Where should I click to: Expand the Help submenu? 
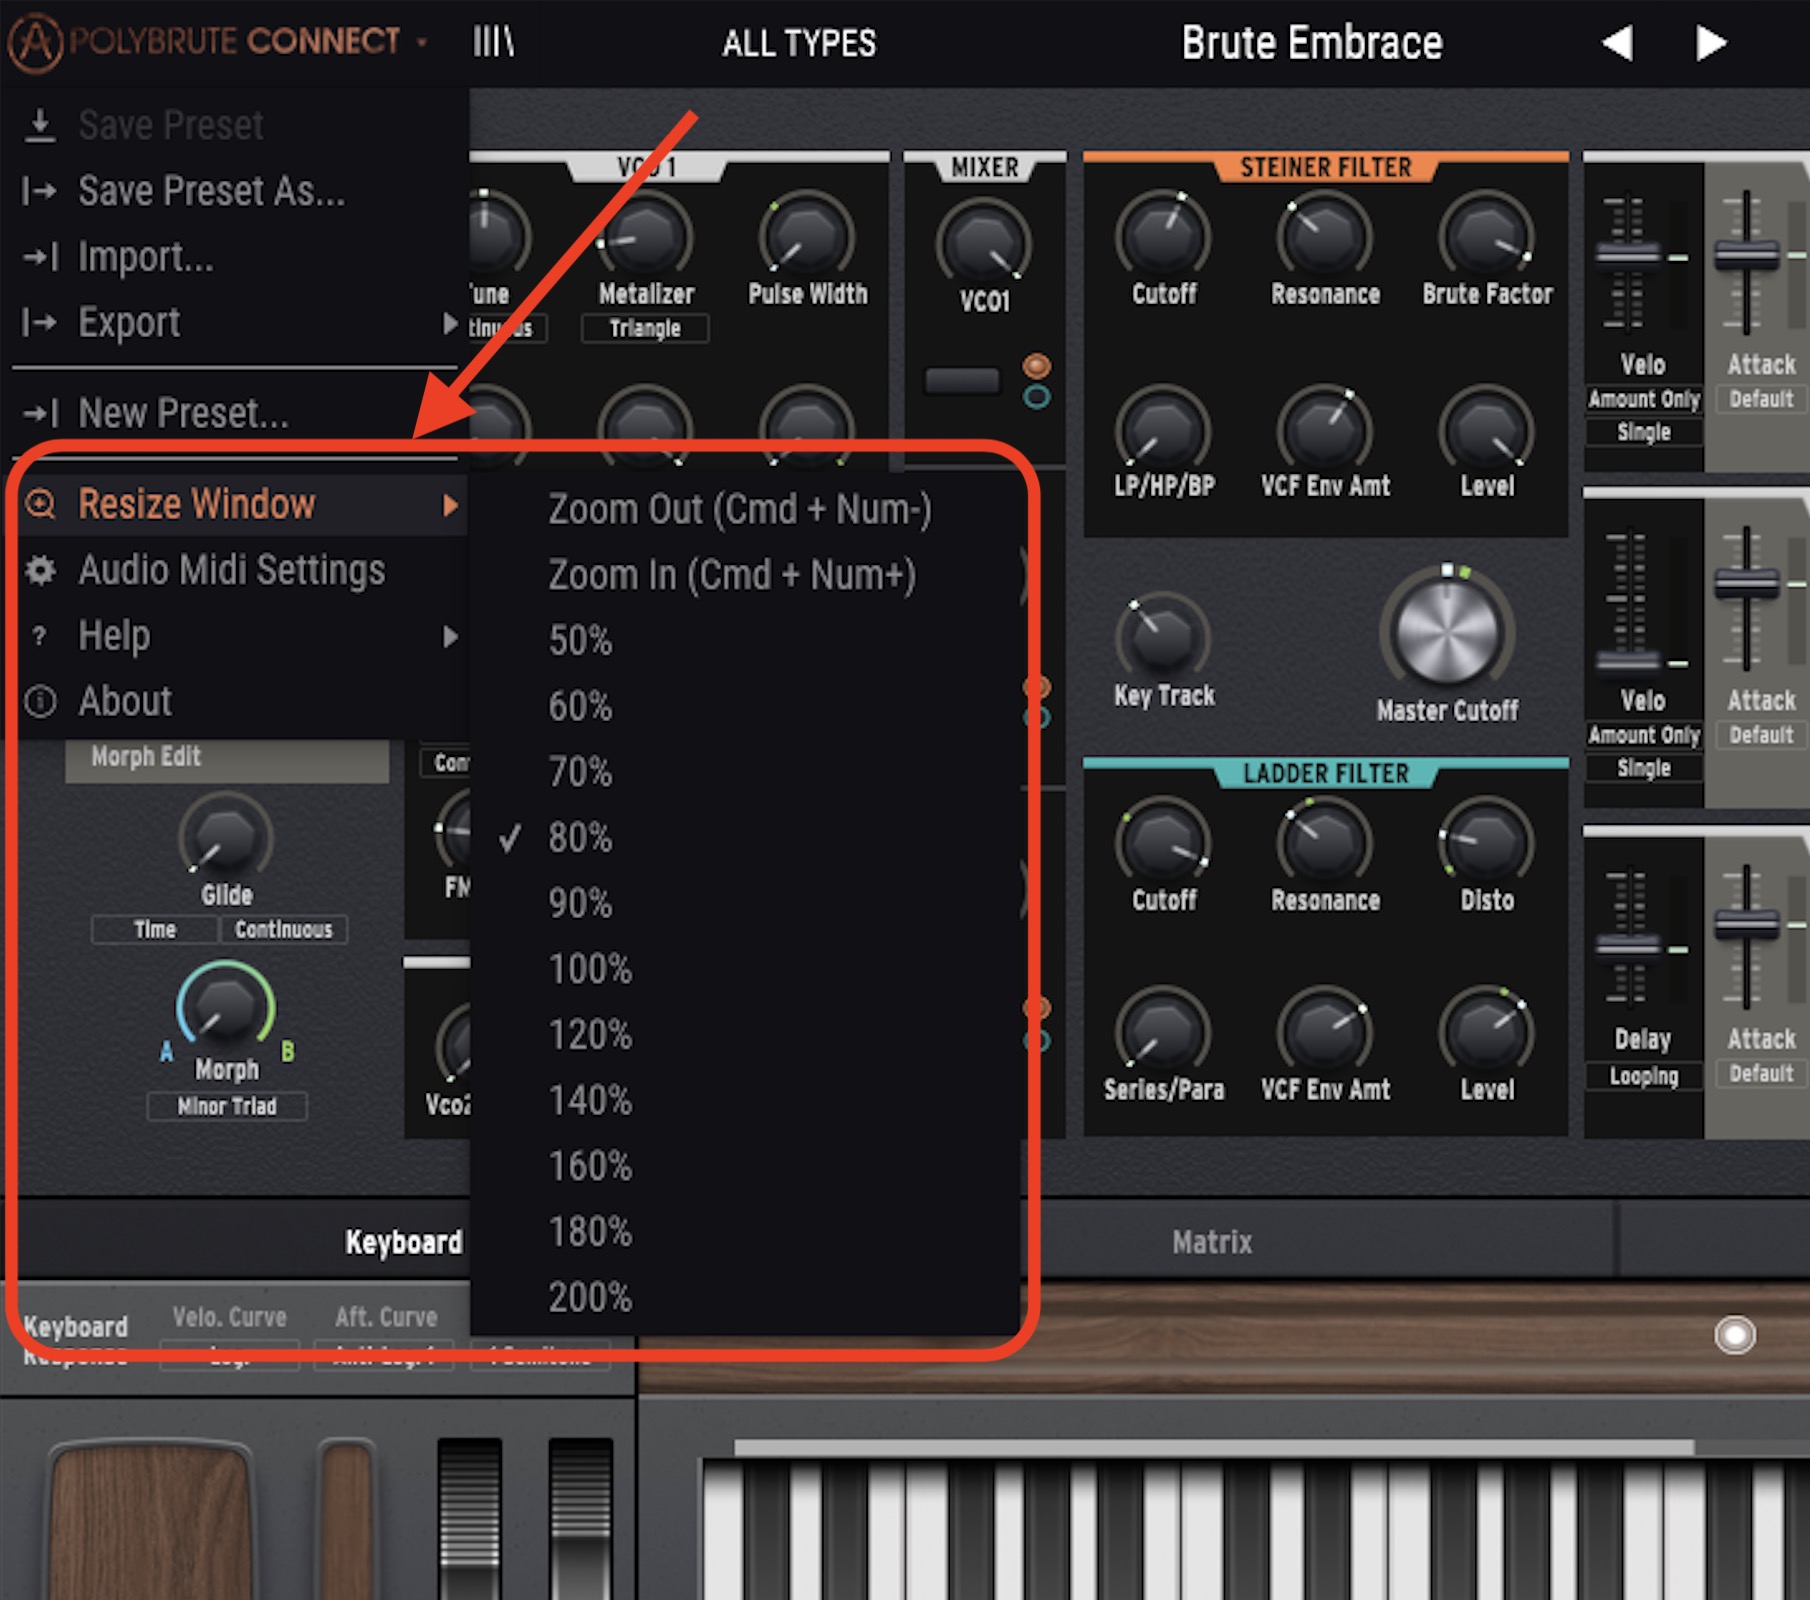237,636
